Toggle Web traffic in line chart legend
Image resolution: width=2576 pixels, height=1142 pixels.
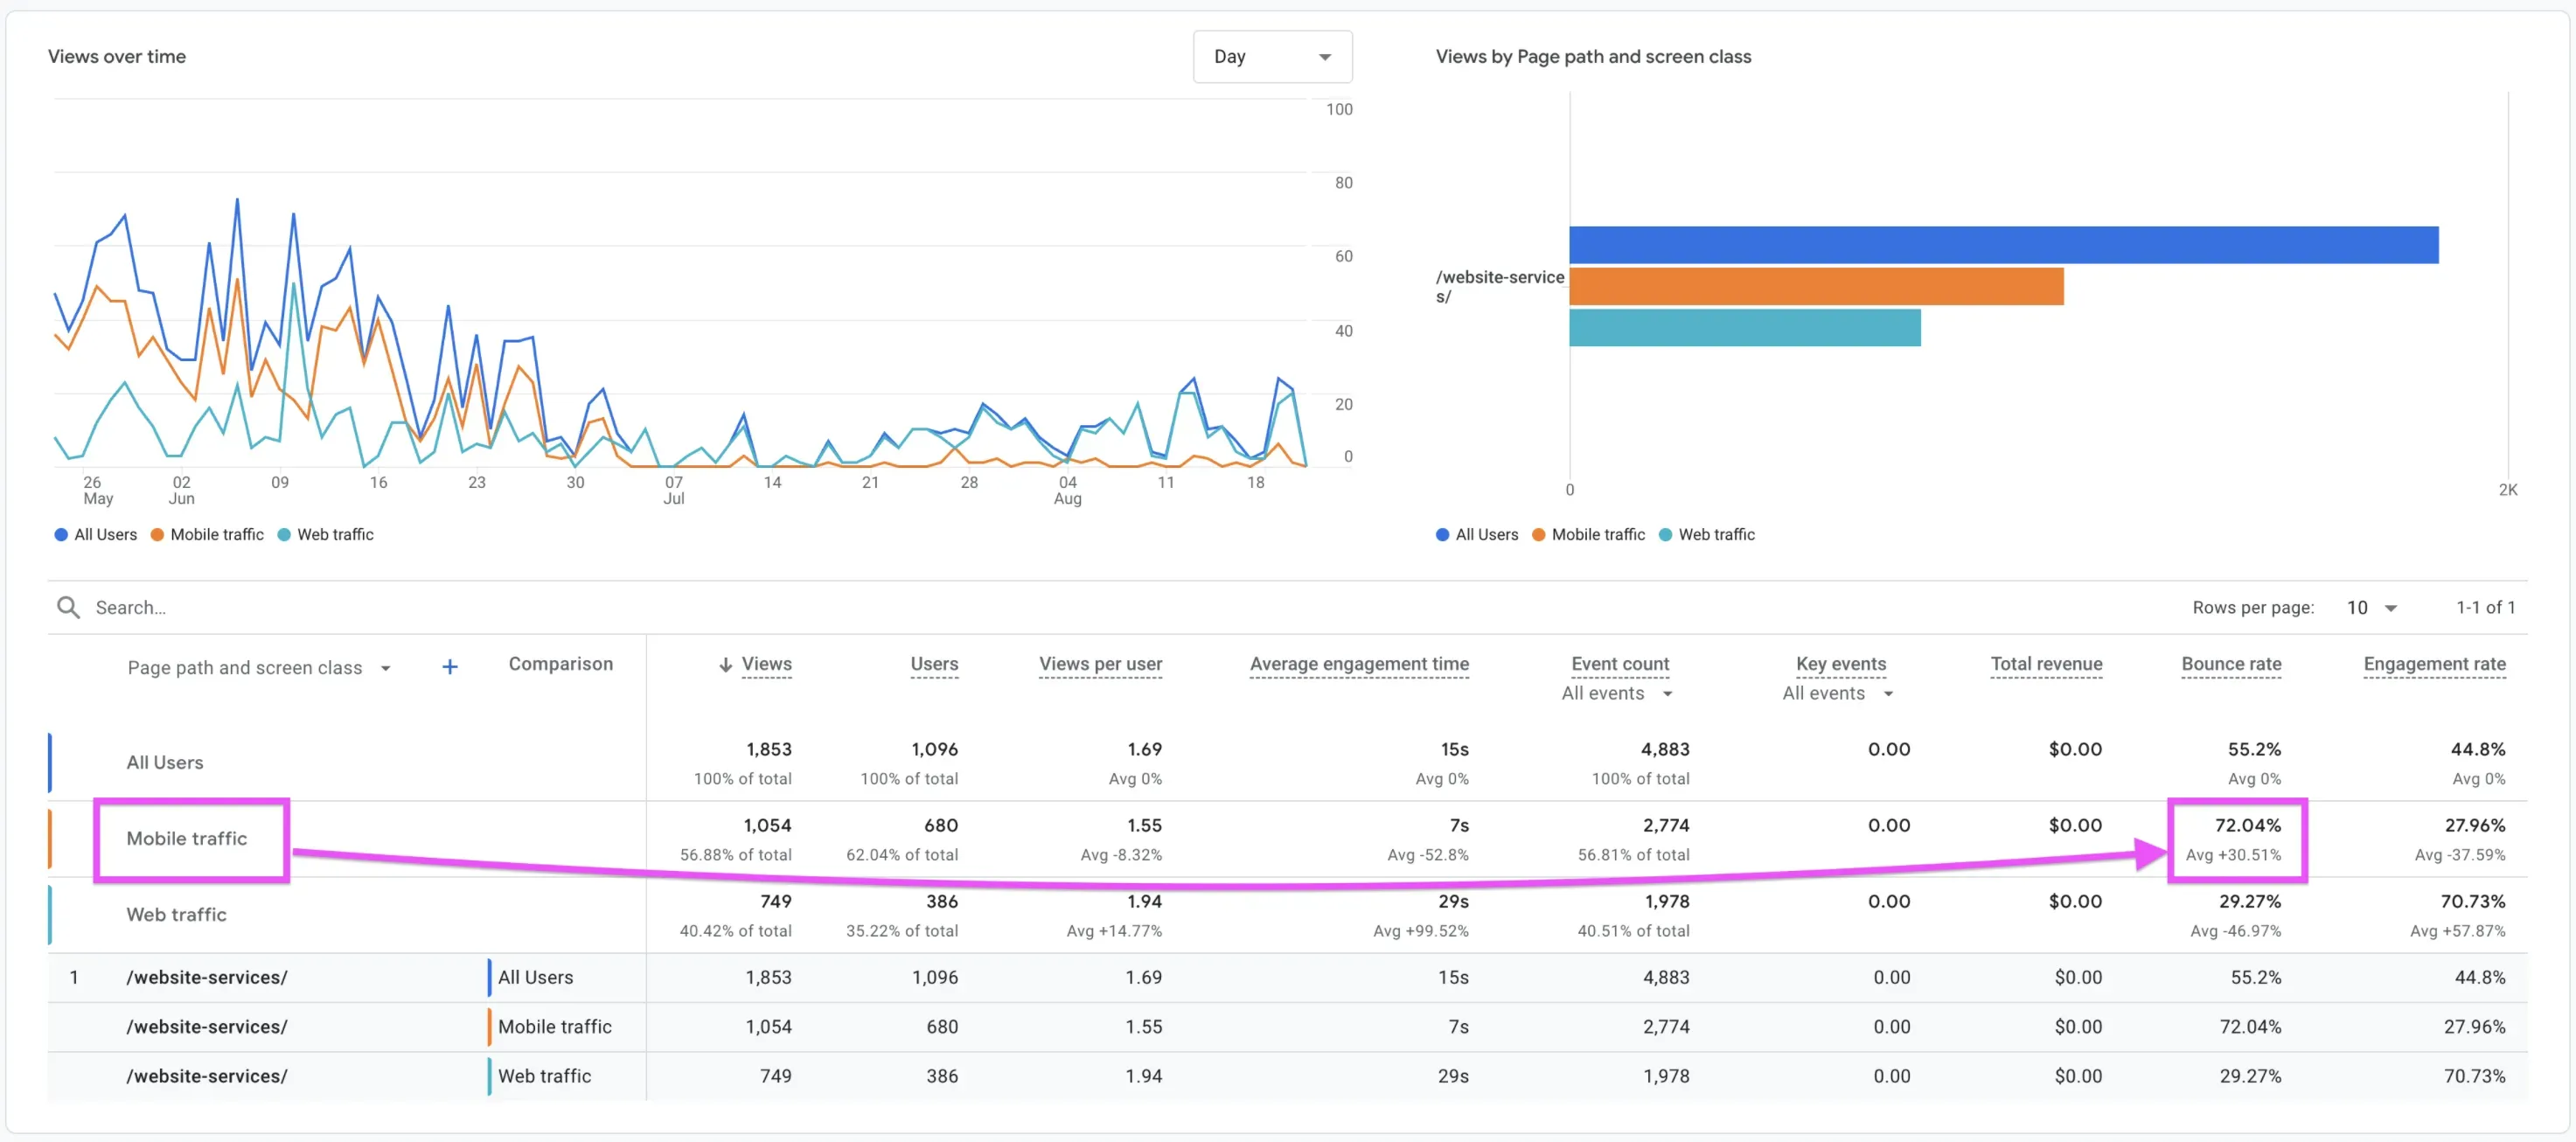[325, 534]
